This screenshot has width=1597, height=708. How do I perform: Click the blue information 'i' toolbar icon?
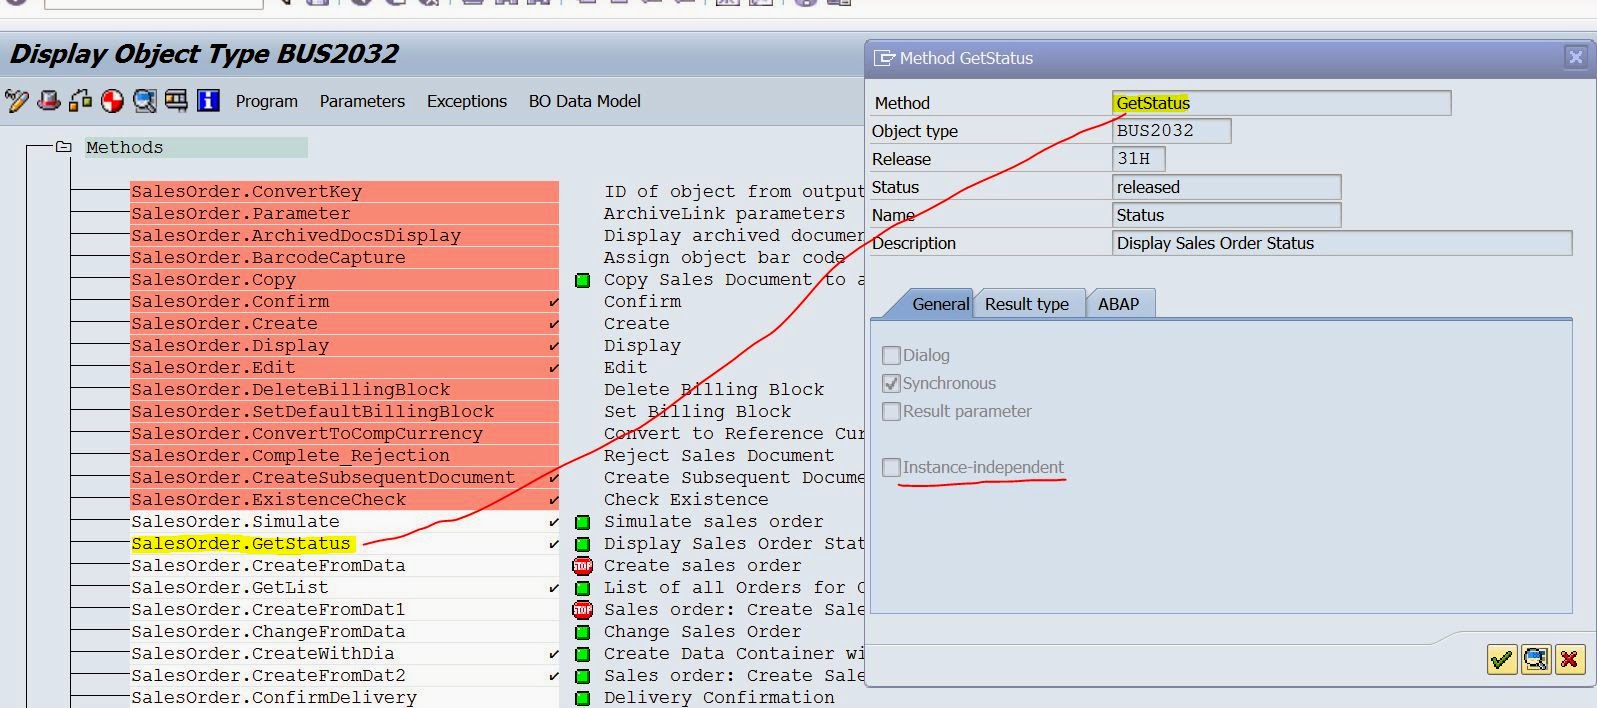tap(208, 101)
